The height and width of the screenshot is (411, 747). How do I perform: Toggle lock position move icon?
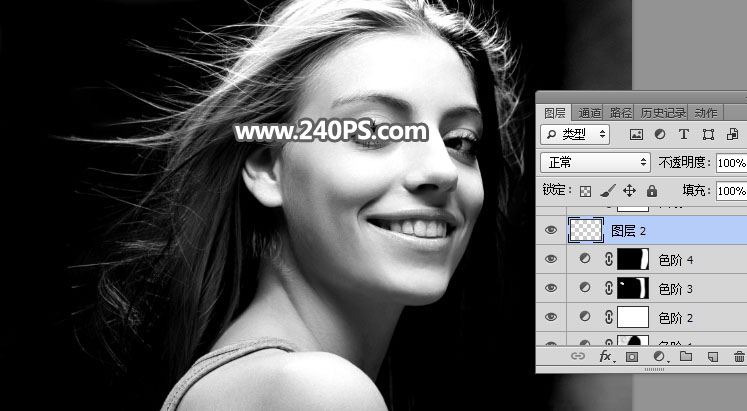pos(629,191)
